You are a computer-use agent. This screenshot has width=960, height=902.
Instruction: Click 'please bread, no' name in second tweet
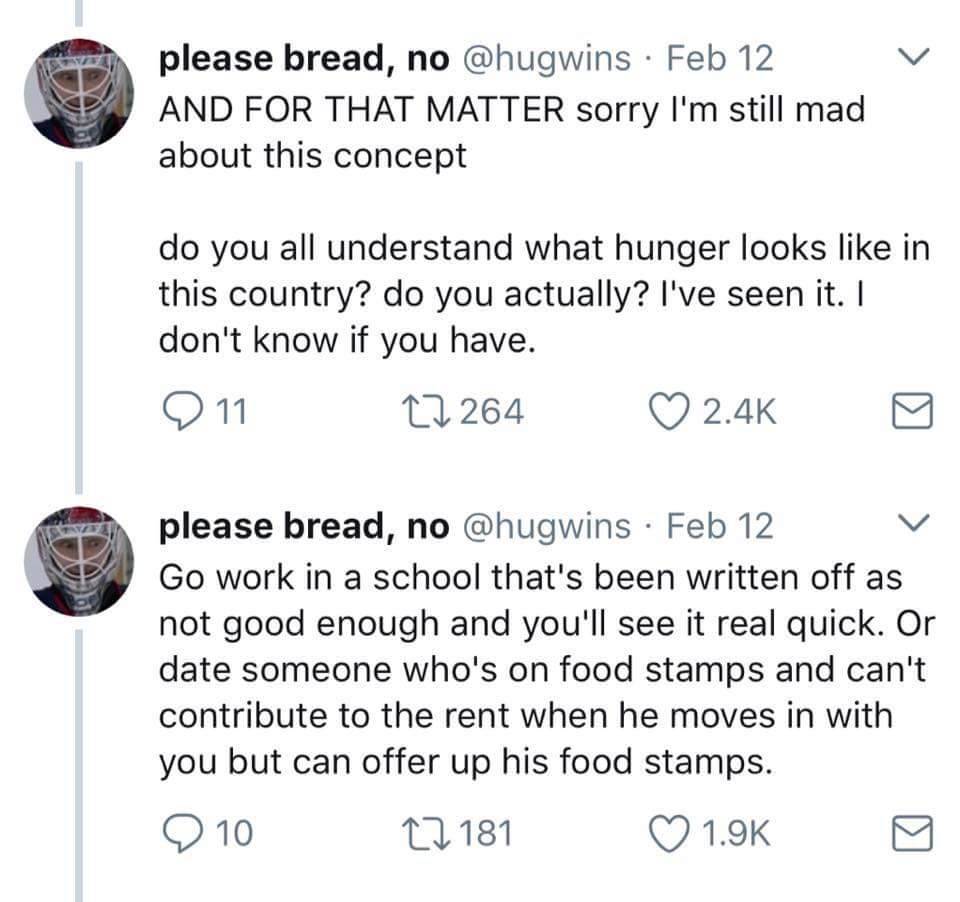304,525
